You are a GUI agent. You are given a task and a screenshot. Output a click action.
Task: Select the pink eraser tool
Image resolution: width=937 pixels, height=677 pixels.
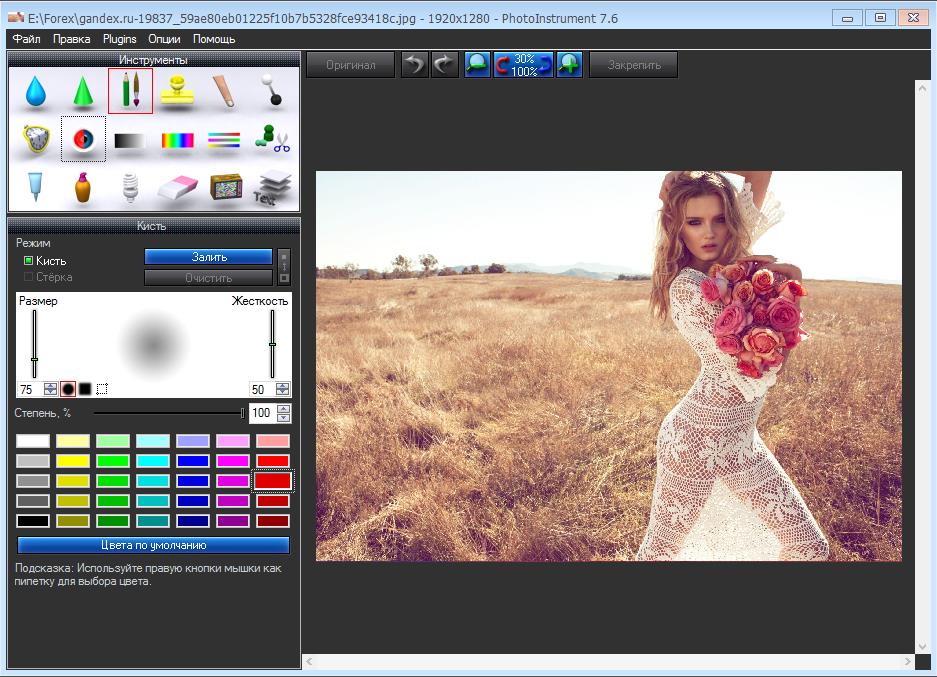(177, 187)
